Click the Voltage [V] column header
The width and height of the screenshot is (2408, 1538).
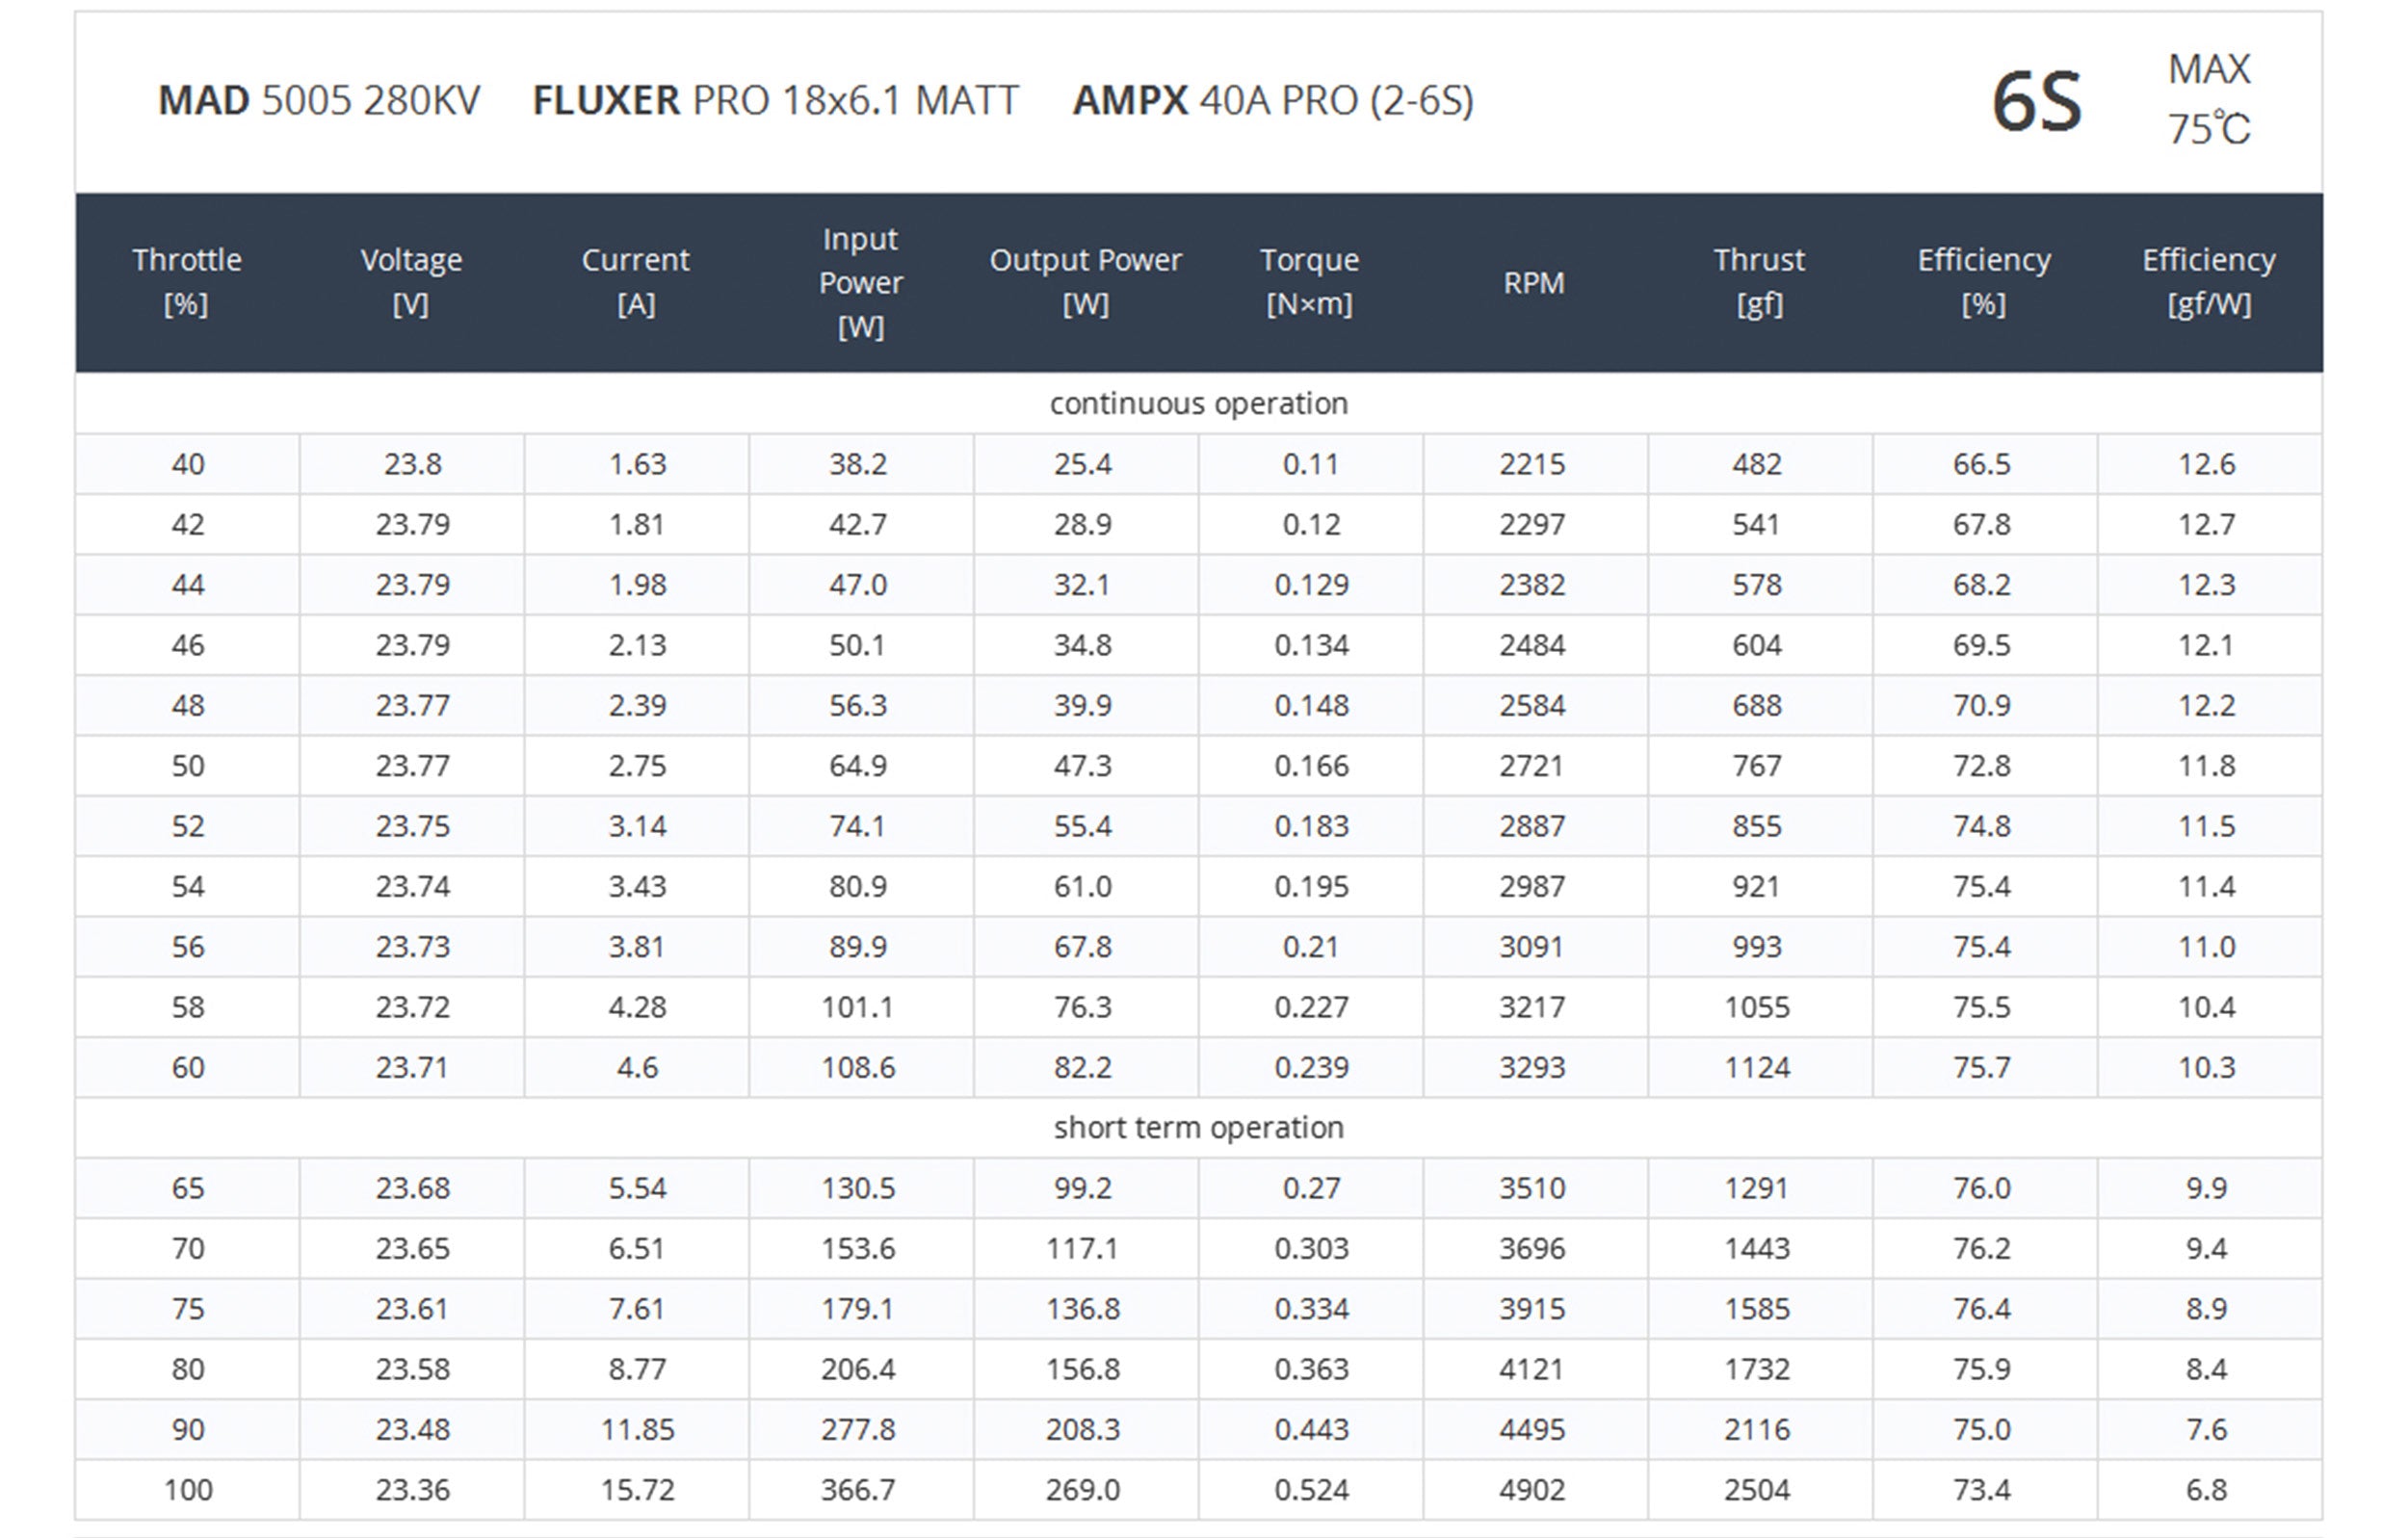[411, 282]
